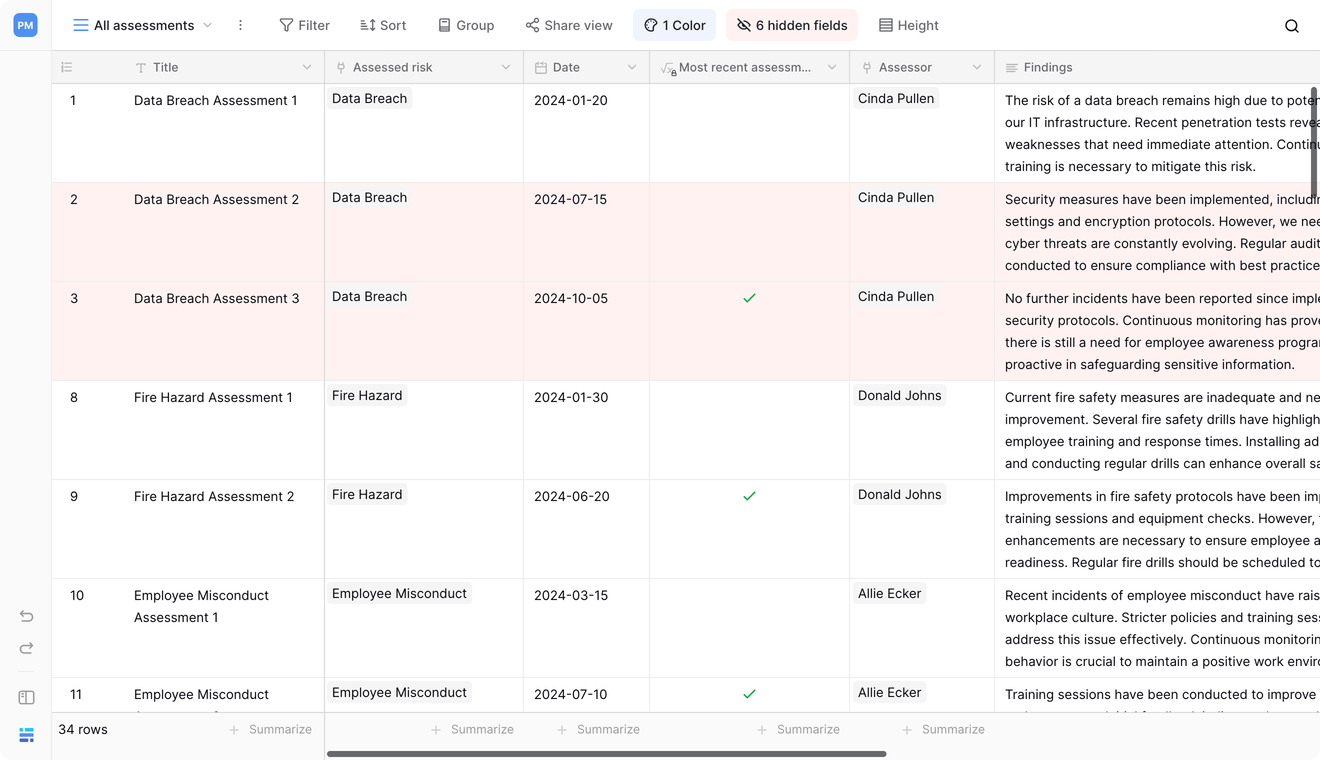Show the 6 hidden fields
Screen dimensions: 1320x760
click(792, 25)
